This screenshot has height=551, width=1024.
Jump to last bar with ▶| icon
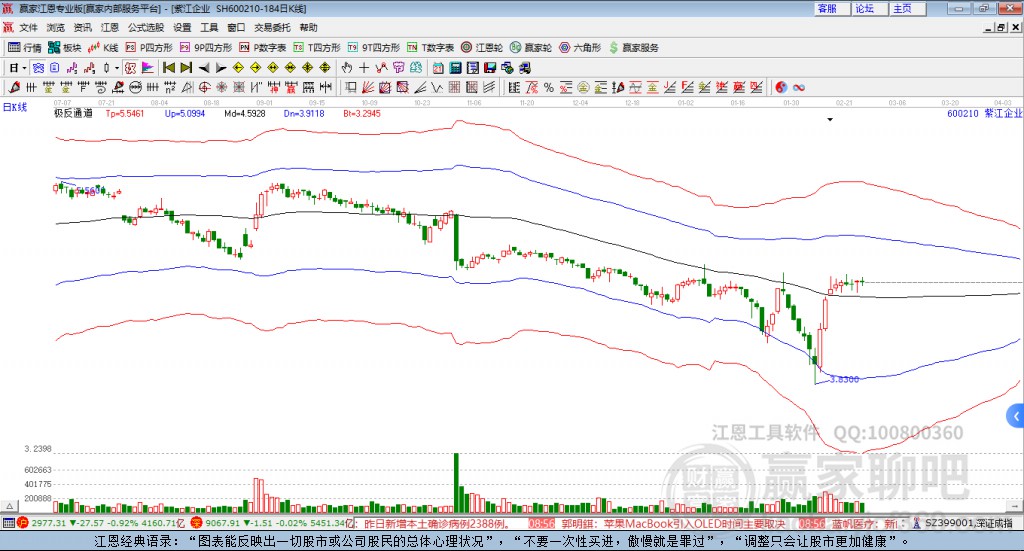pyautogui.click(x=186, y=68)
